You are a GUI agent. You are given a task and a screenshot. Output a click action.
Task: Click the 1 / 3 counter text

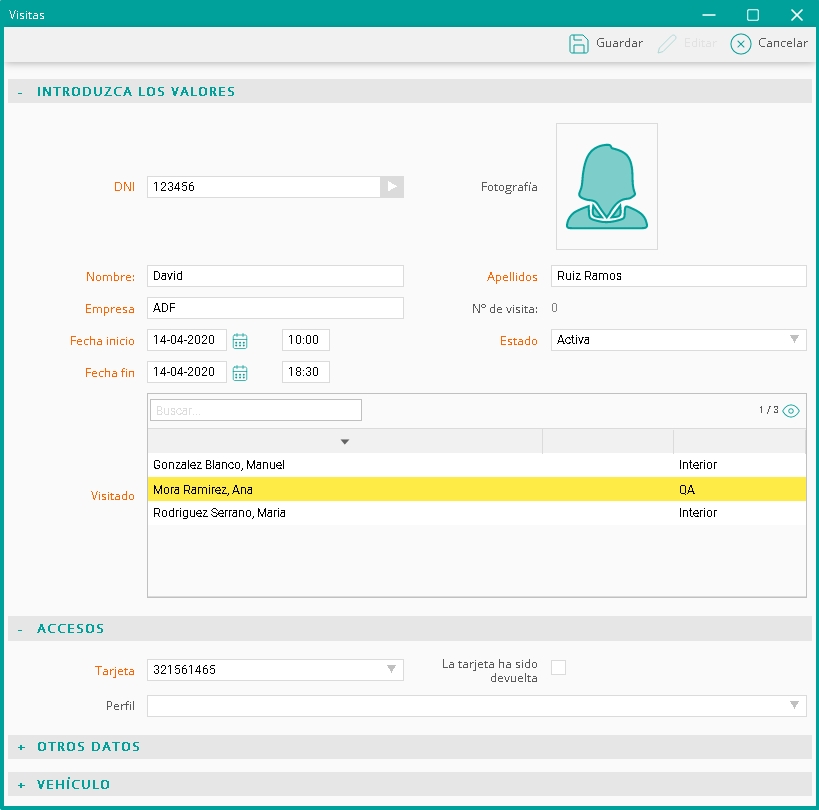[x=769, y=410]
